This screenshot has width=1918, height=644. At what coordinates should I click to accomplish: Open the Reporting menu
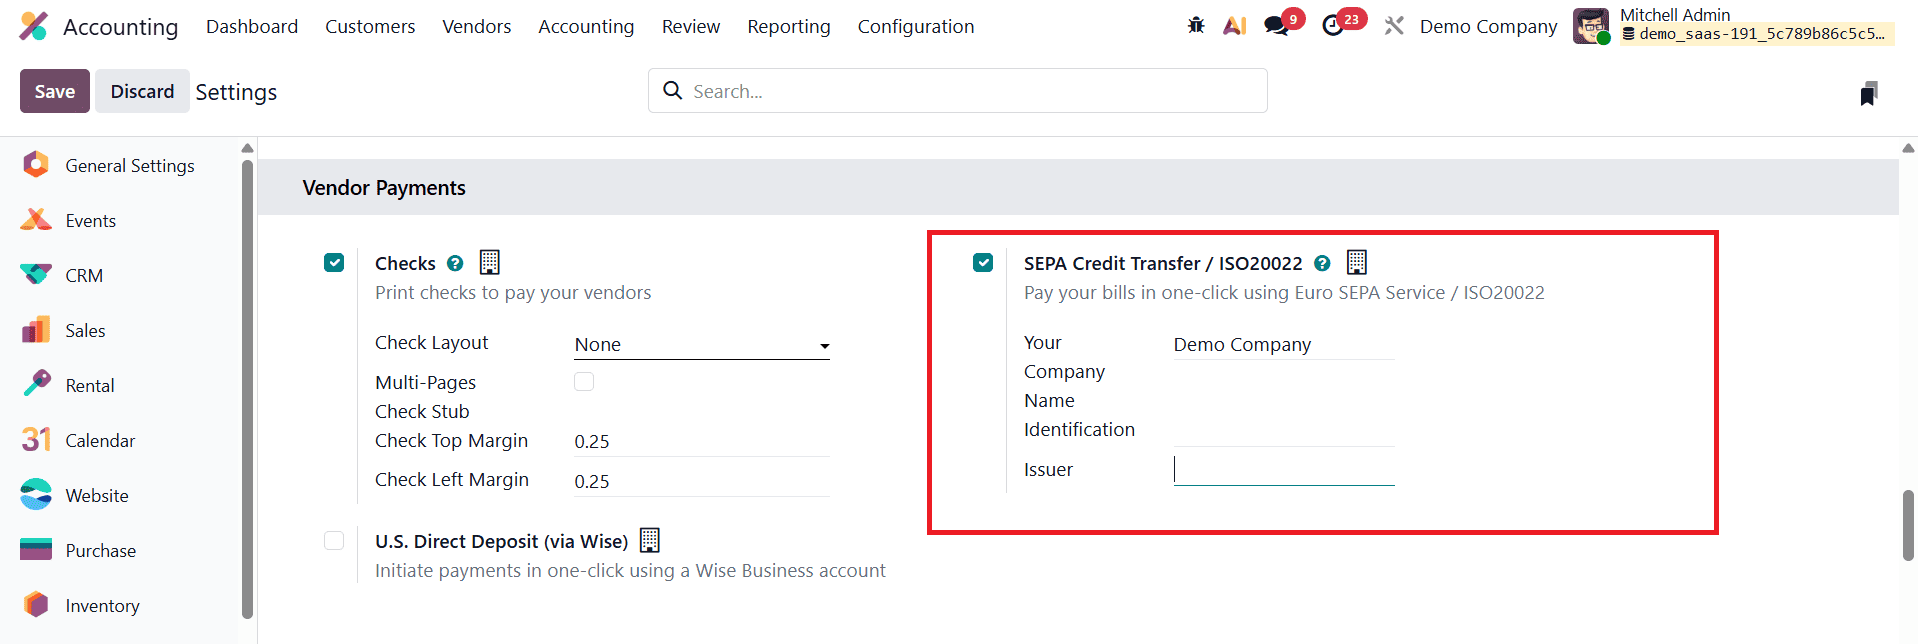[789, 26]
